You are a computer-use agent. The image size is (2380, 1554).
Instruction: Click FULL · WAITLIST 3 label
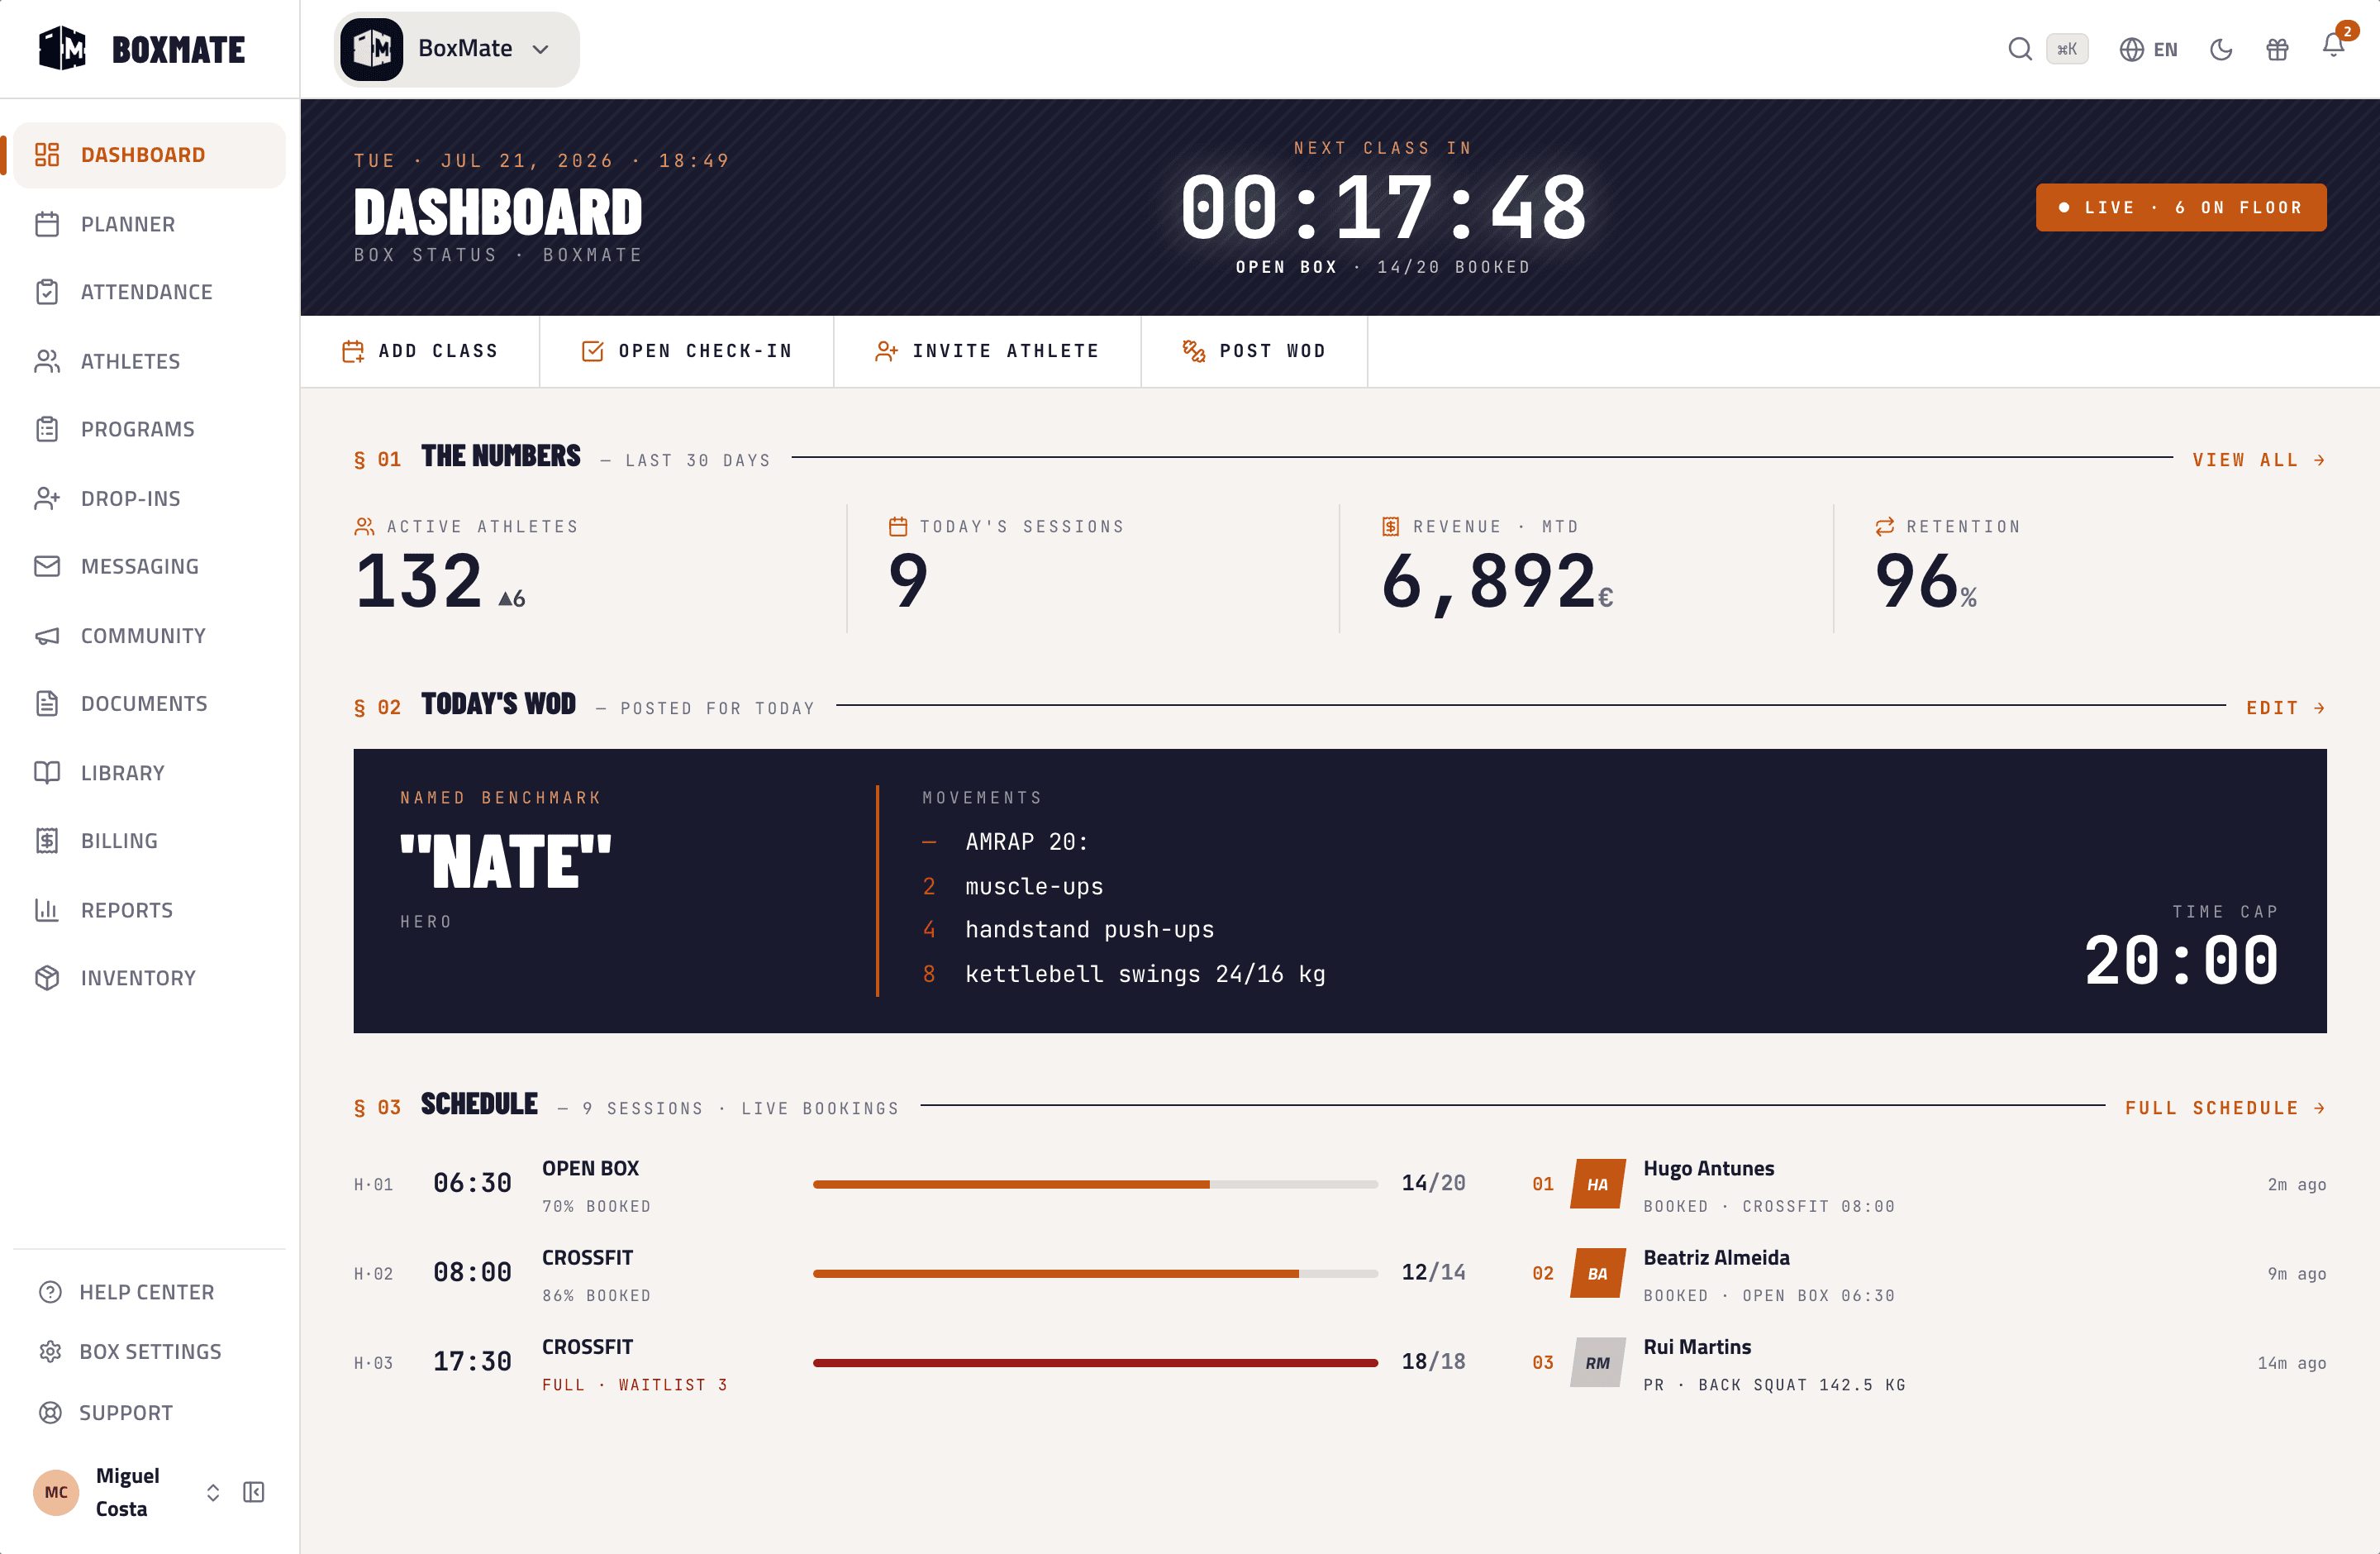pyautogui.click(x=635, y=1385)
